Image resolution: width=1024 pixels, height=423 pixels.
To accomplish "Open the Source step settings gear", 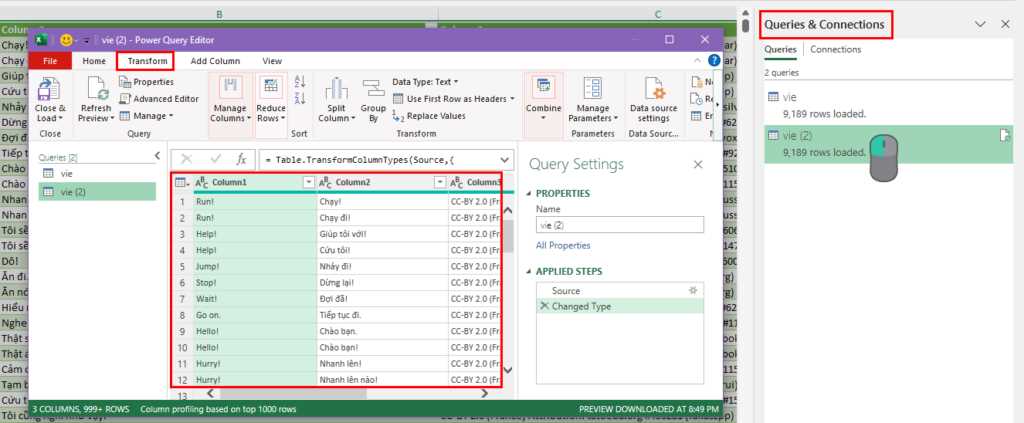I will coord(692,290).
